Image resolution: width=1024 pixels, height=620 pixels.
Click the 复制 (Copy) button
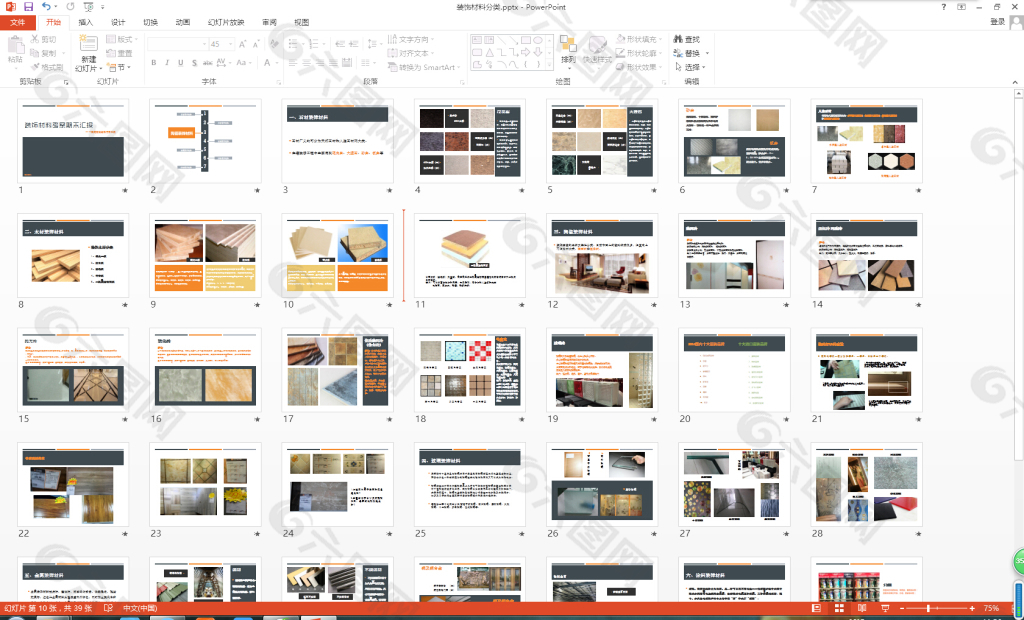[43, 53]
